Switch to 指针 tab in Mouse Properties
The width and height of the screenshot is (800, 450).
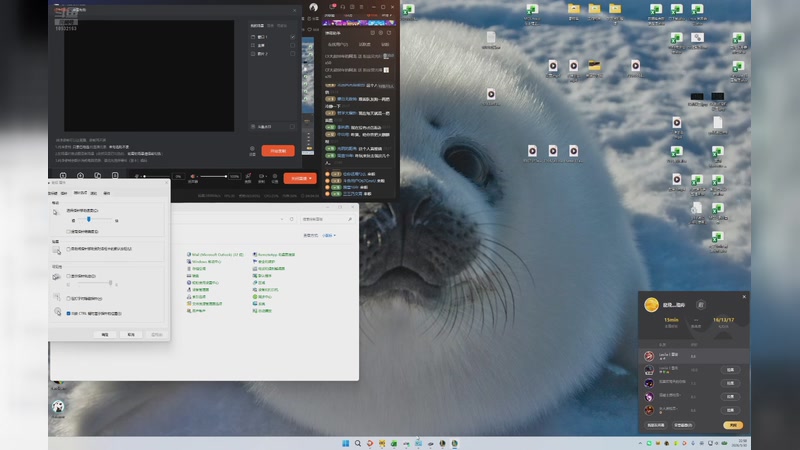click(x=64, y=193)
